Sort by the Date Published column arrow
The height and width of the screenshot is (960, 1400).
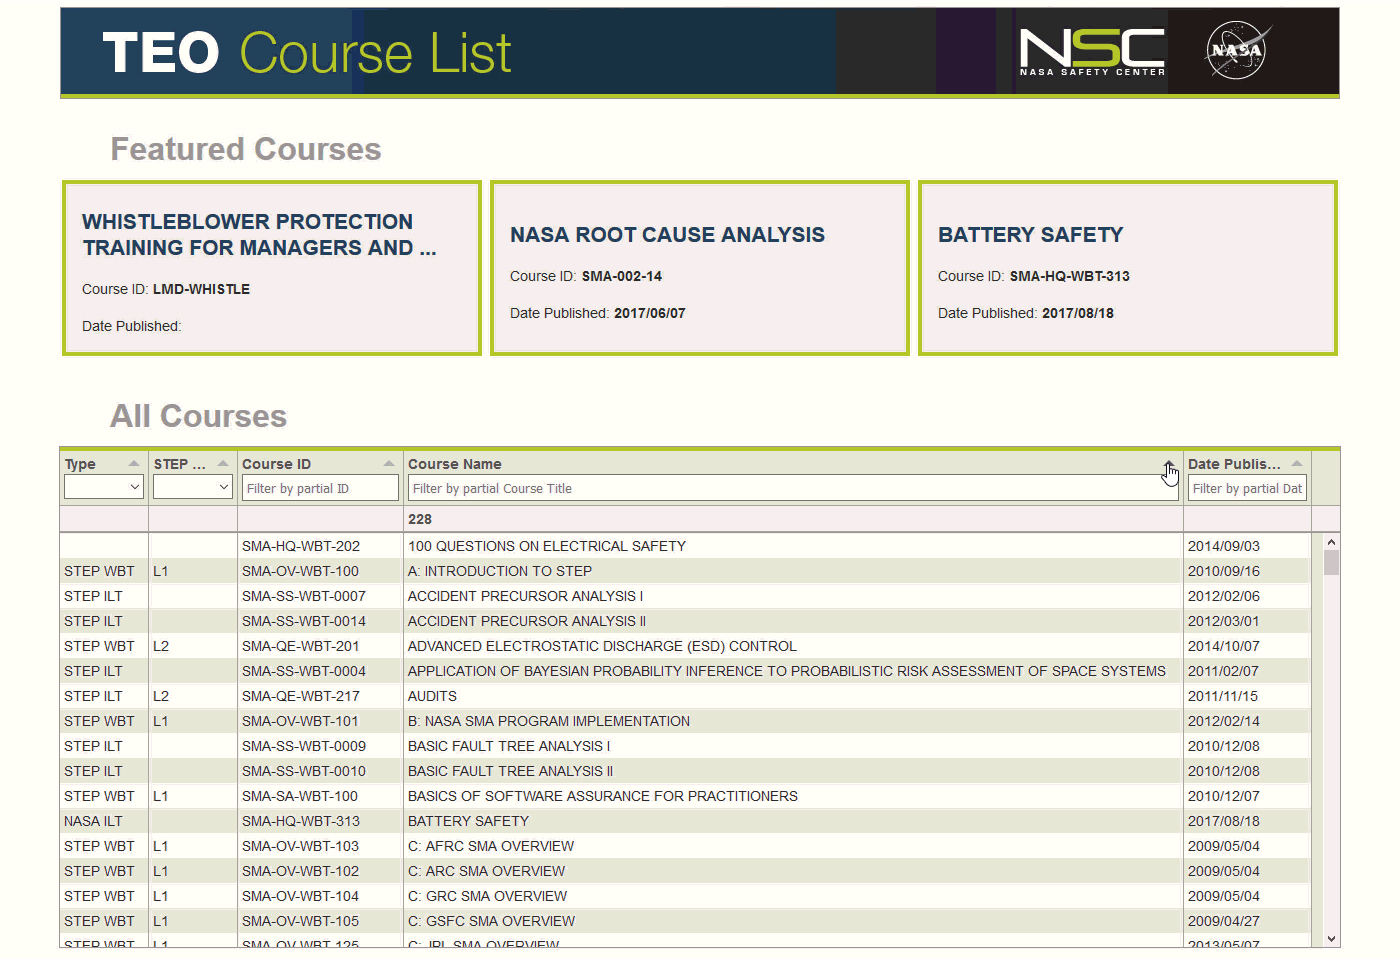[x=1297, y=464]
